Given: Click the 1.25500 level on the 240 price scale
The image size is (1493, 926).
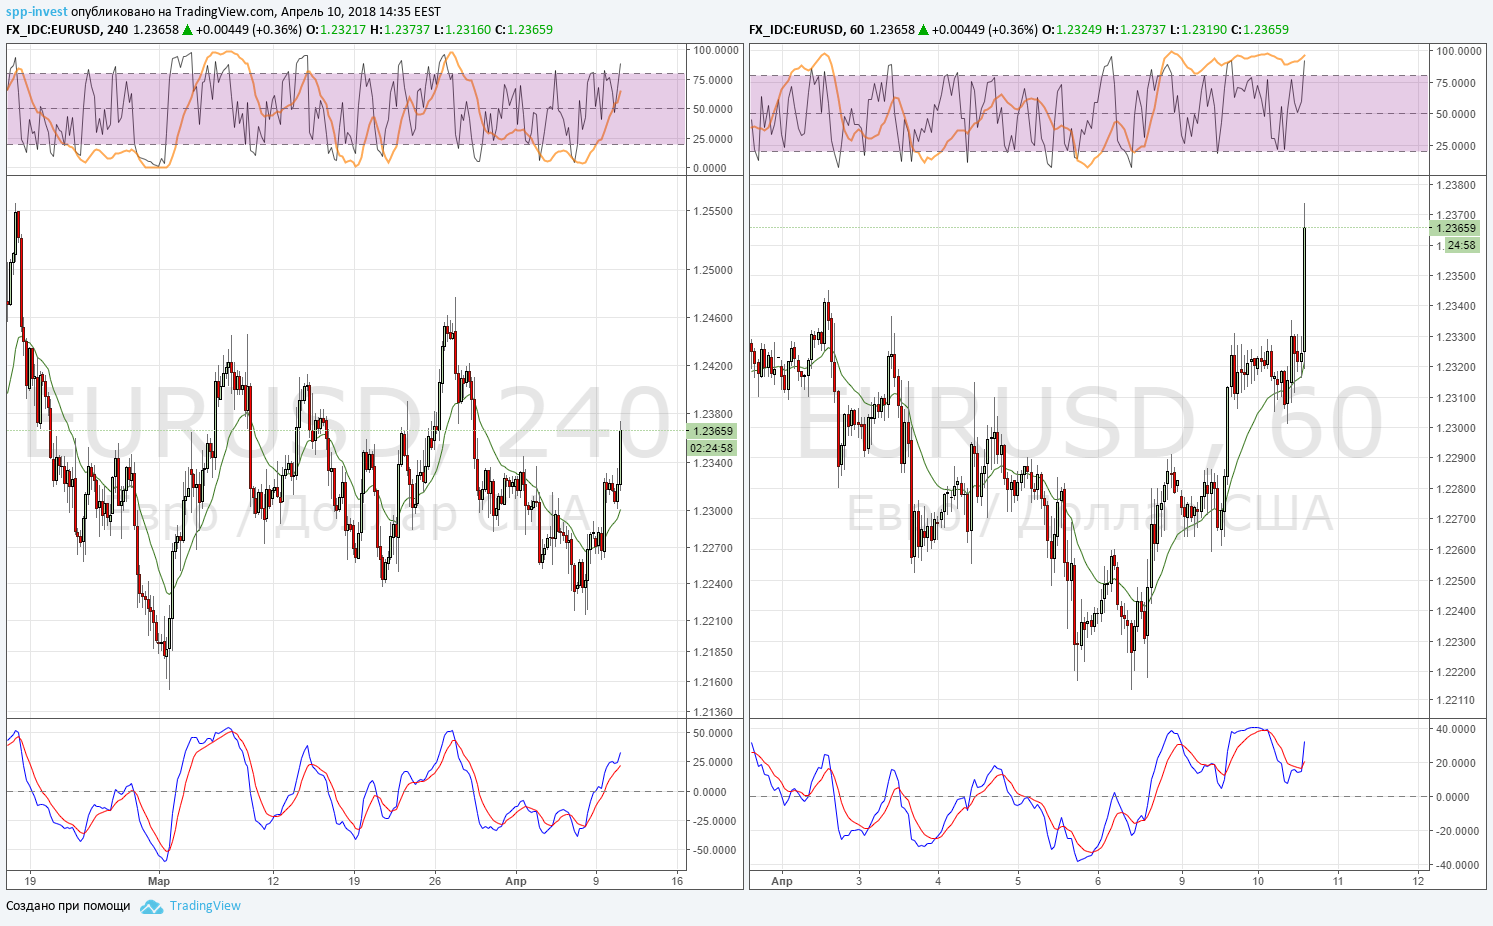Looking at the screenshot, I should [713, 211].
